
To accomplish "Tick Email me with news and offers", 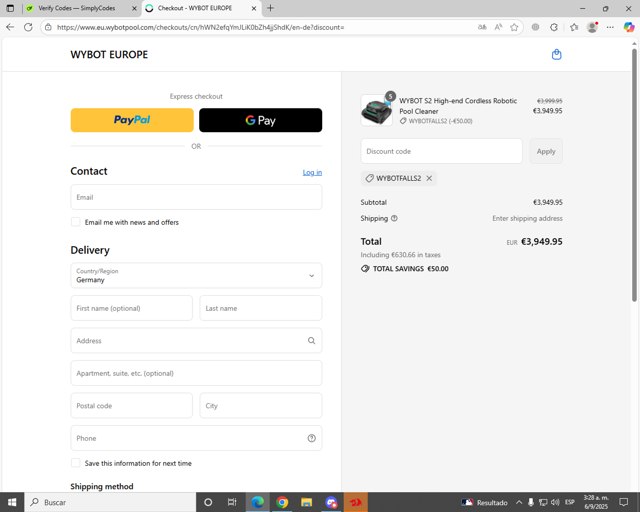I will pos(76,222).
